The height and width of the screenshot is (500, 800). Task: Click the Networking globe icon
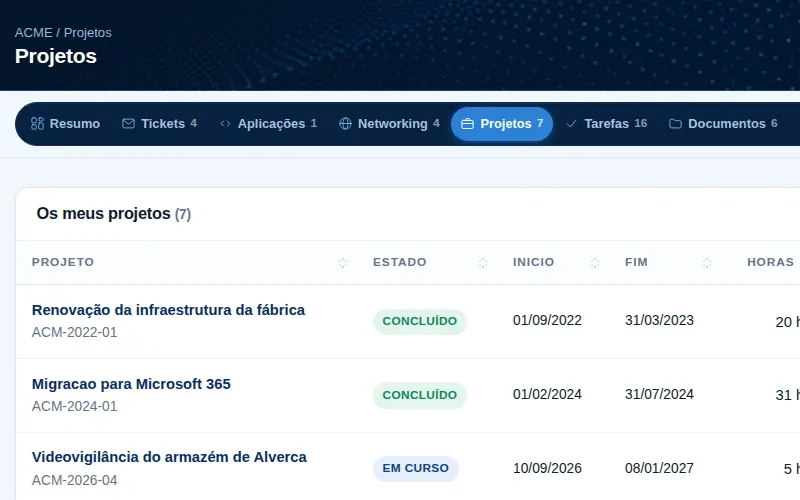coord(345,123)
